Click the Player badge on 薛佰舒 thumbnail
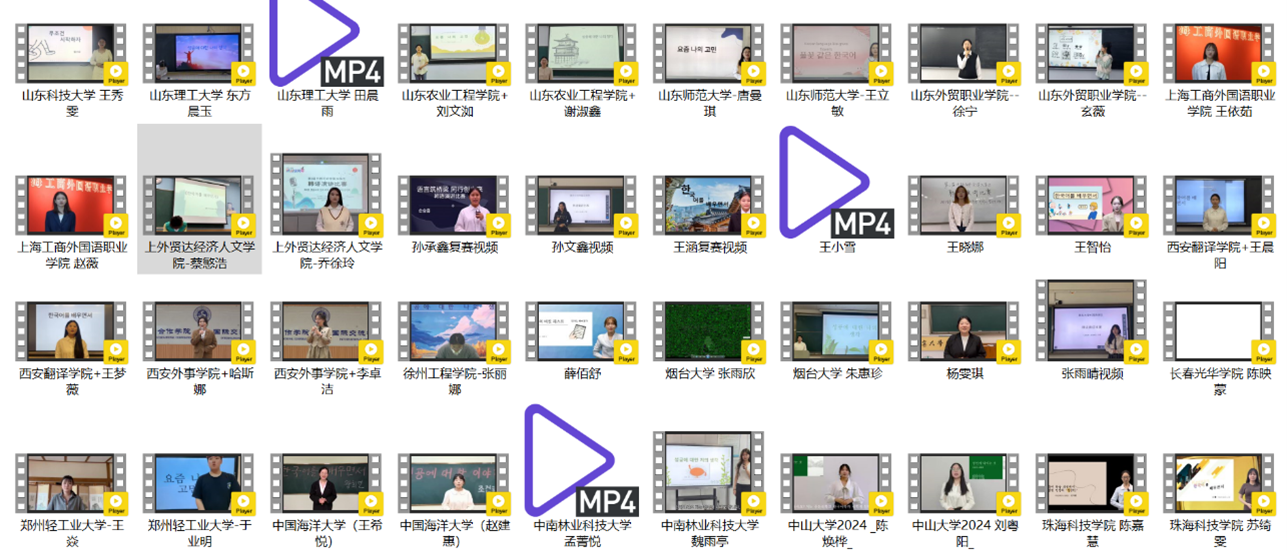Viewport: 1287px width, 551px height. 625,350
